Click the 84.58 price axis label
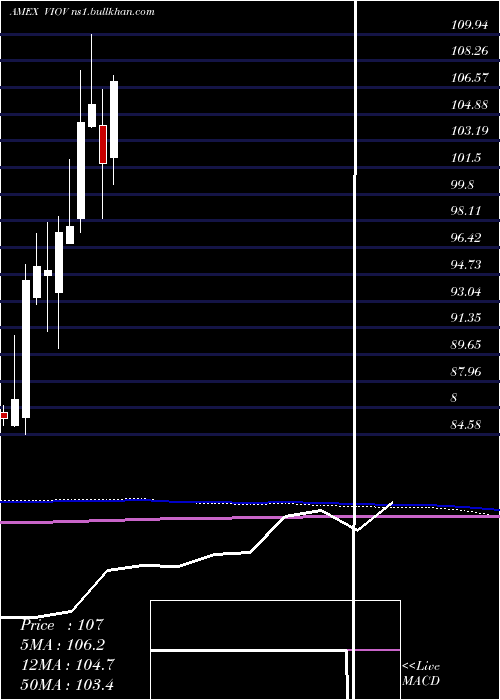Viewport: 500px width, 700px height. [466, 425]
